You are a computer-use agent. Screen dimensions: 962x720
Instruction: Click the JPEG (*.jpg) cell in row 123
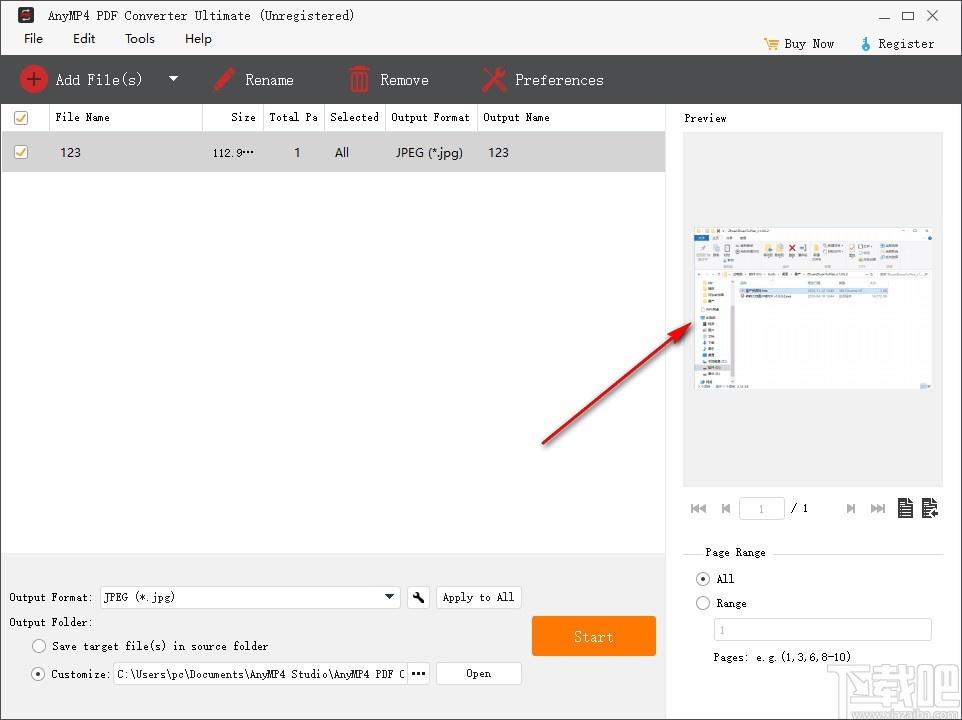pos(429,153)
